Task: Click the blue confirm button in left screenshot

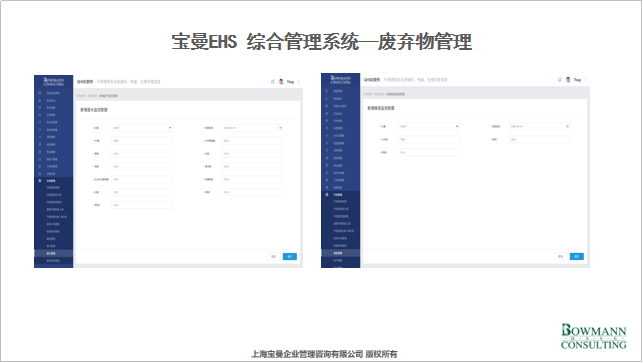Action: pos(290,256)
